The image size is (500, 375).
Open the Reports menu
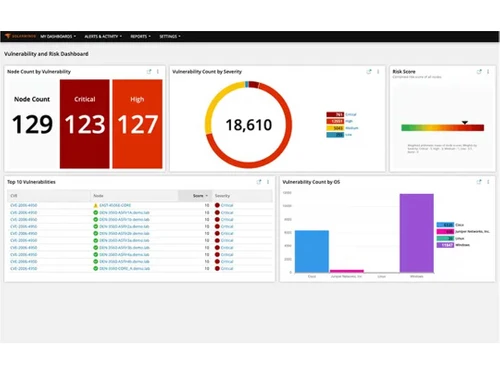click(140, 36)
